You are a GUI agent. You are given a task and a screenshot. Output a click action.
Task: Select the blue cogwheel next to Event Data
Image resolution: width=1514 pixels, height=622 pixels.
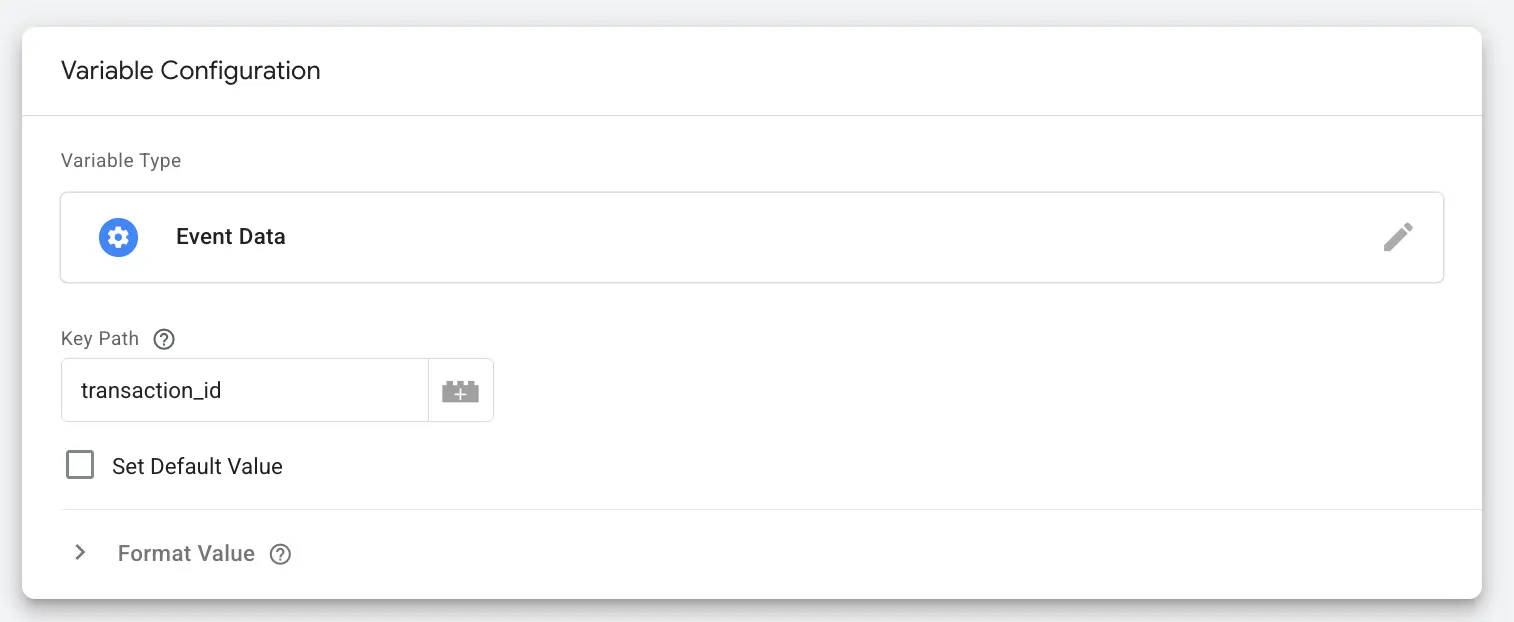118,237
